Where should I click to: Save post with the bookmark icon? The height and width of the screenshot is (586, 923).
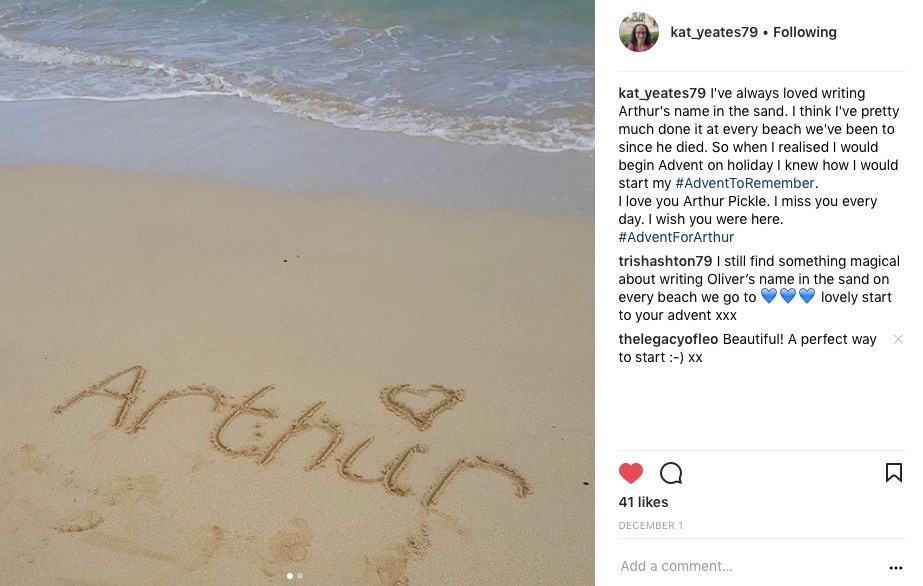894,472
